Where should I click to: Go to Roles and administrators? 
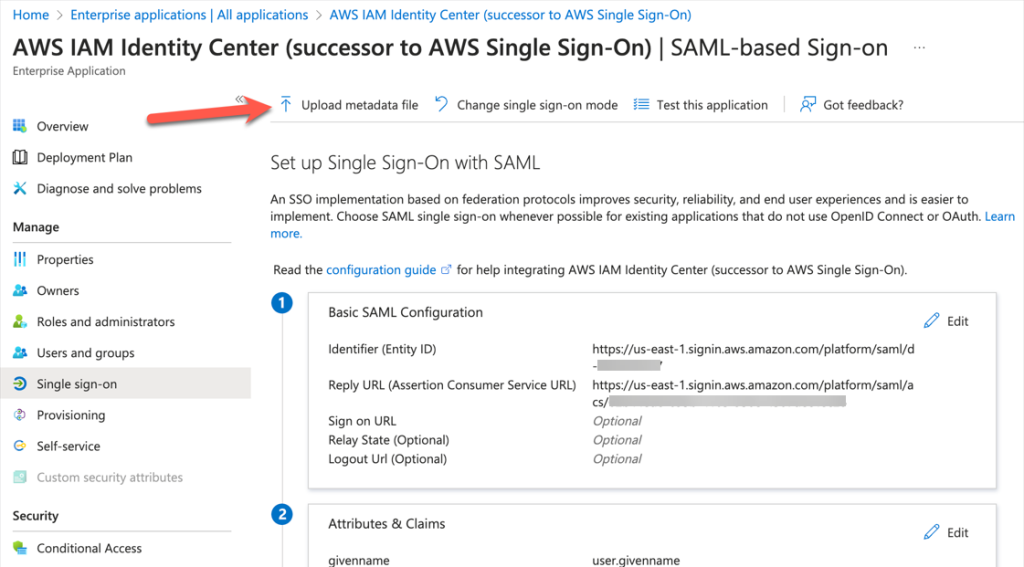tap(105, 322)
